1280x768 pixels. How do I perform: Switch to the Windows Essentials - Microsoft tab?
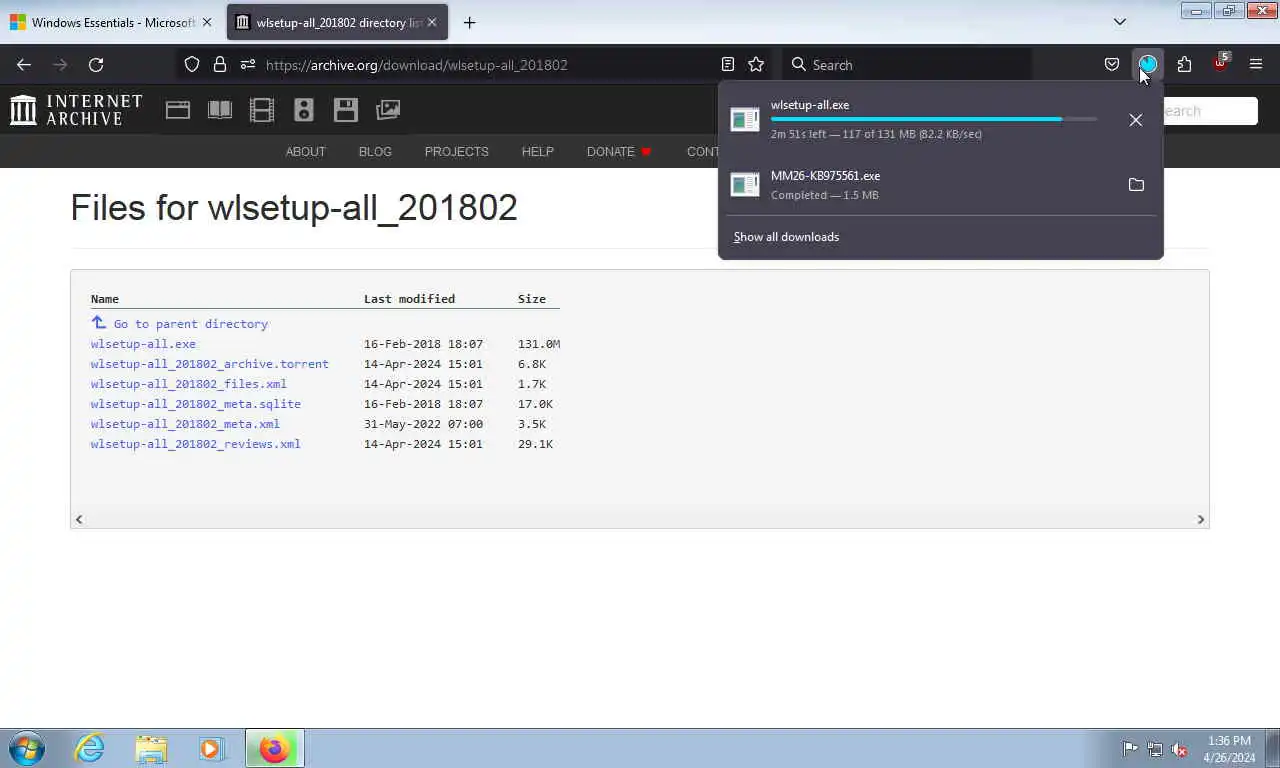[x=112, y=22]
